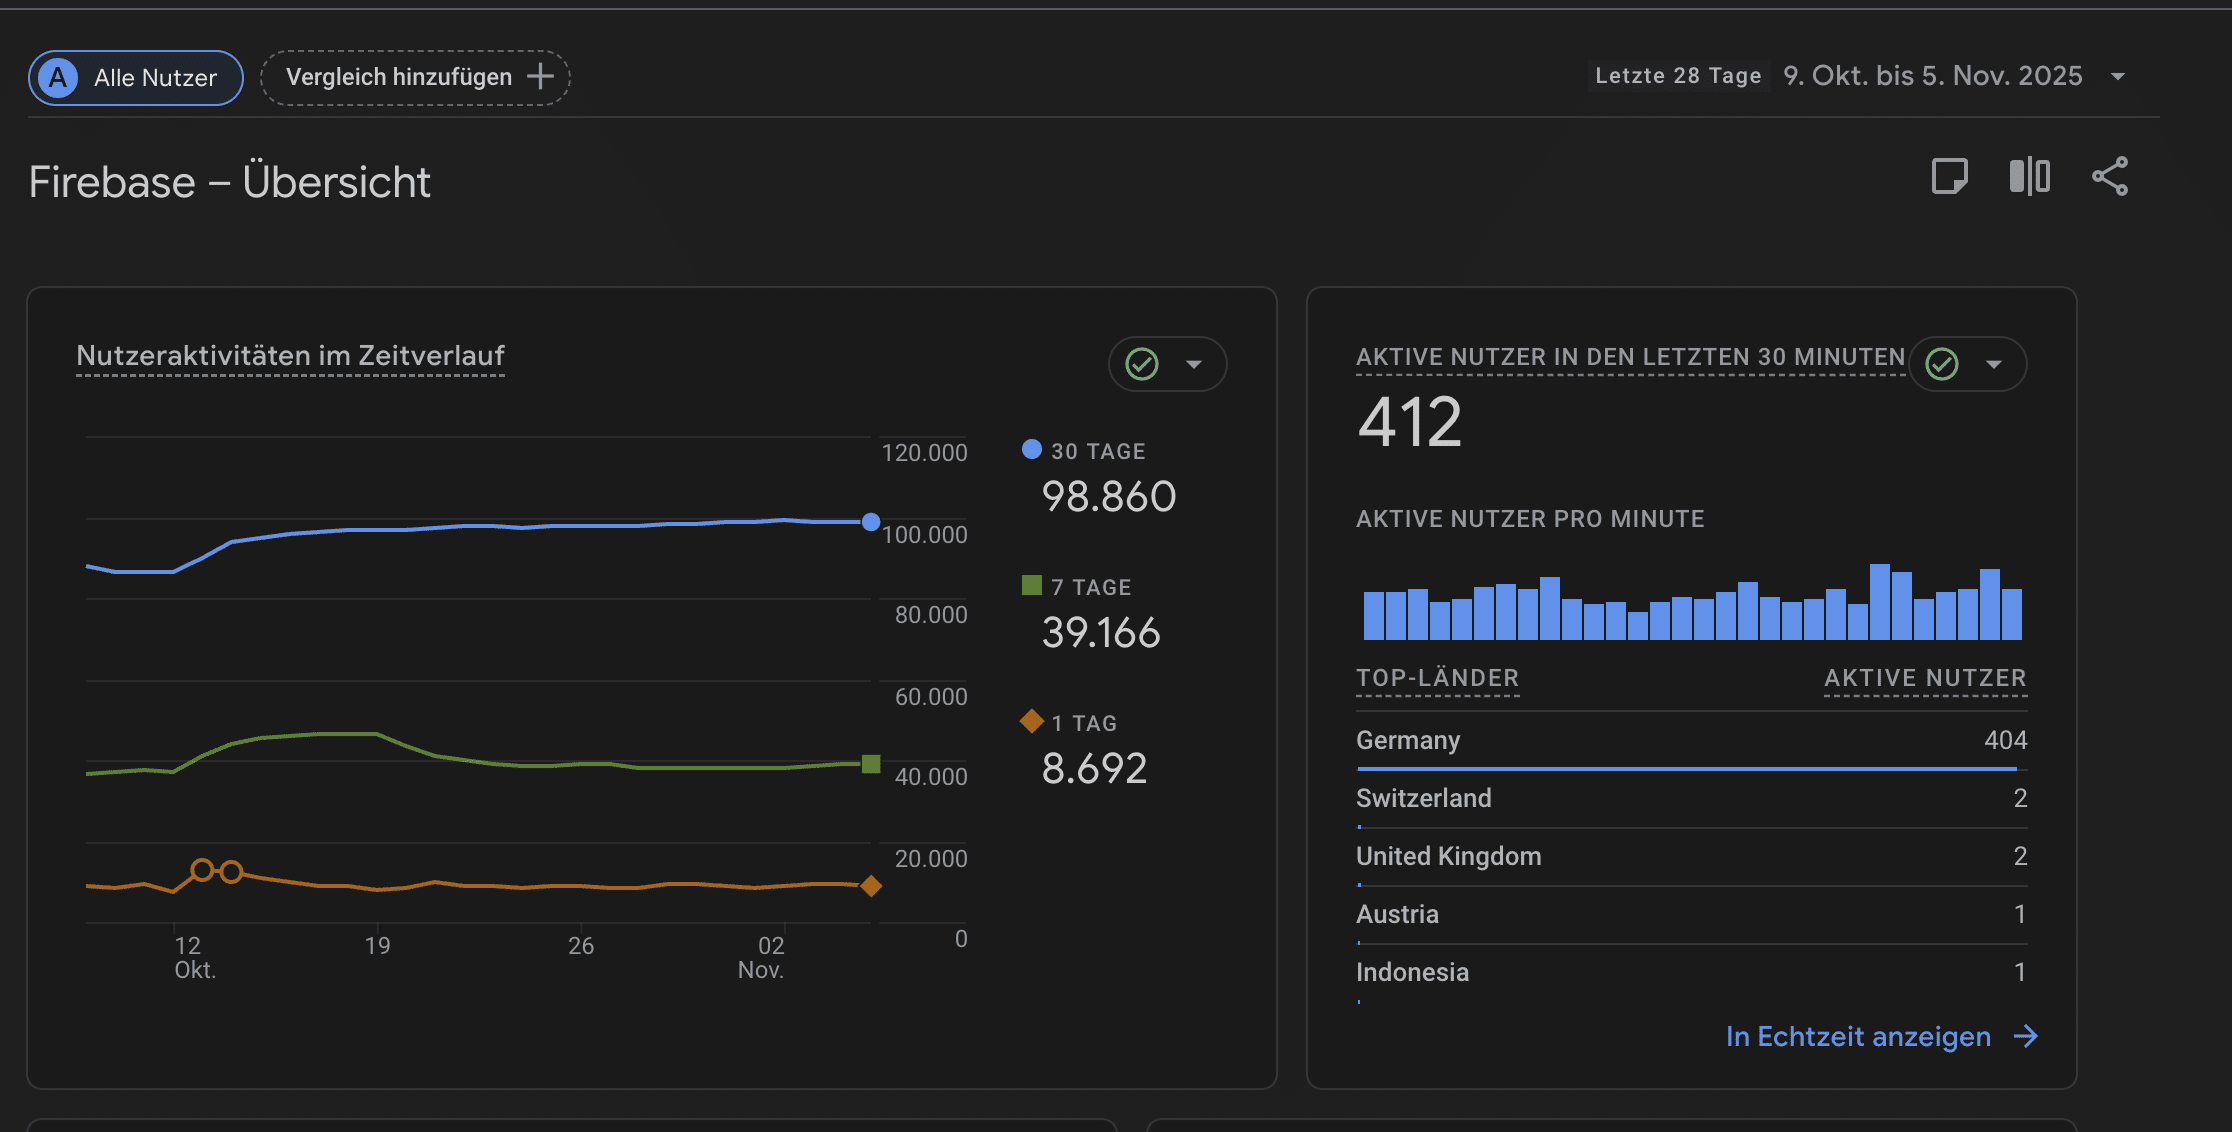
Task: Click the orange anomaly circle on 1 Tag line
Action: [202, 870]
